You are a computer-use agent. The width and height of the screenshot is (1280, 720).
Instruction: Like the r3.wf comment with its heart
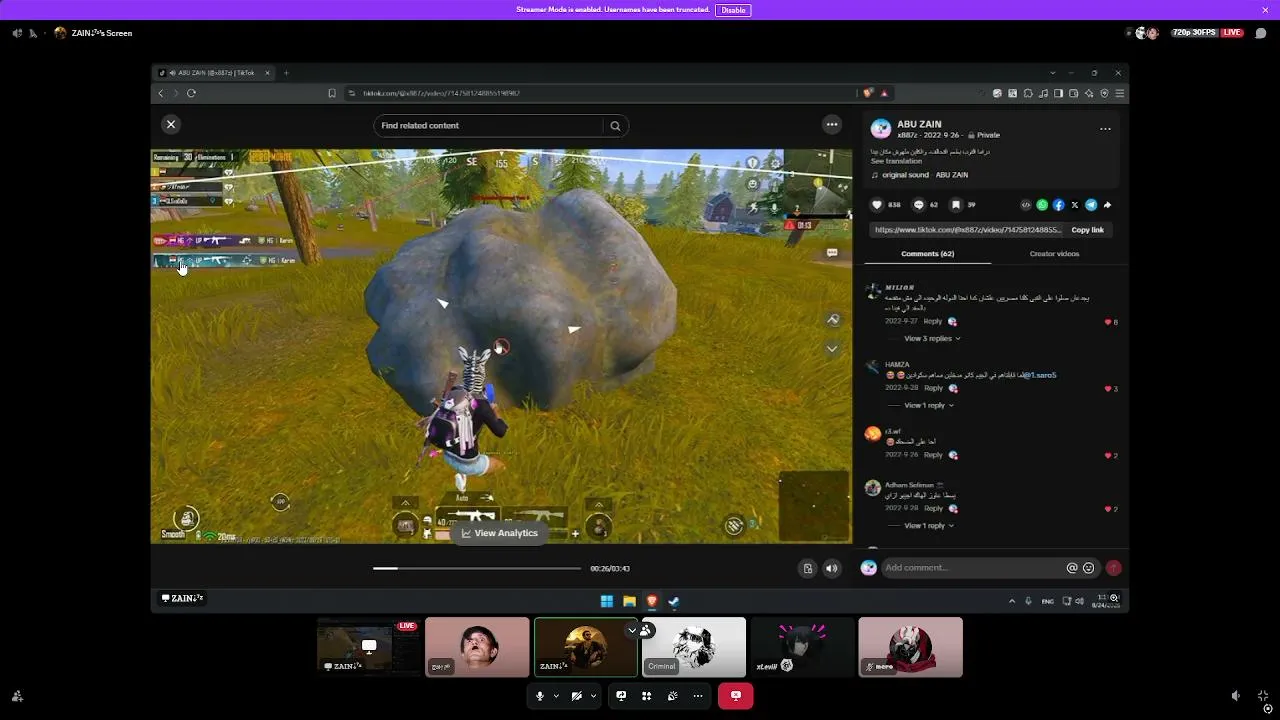[x=1108, y=456]
